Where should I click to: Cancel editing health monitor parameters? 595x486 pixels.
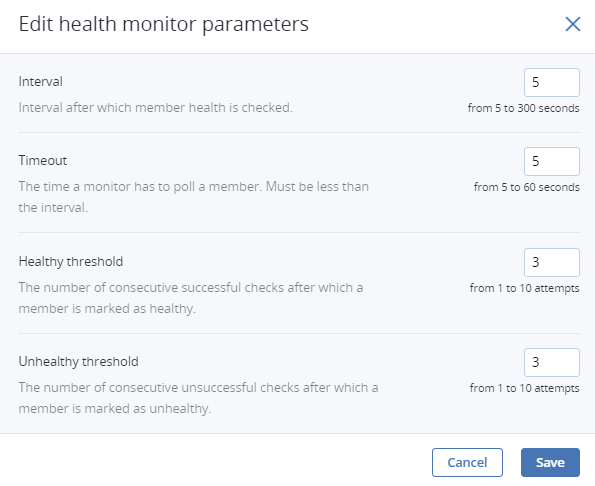[x=467, y=462]
